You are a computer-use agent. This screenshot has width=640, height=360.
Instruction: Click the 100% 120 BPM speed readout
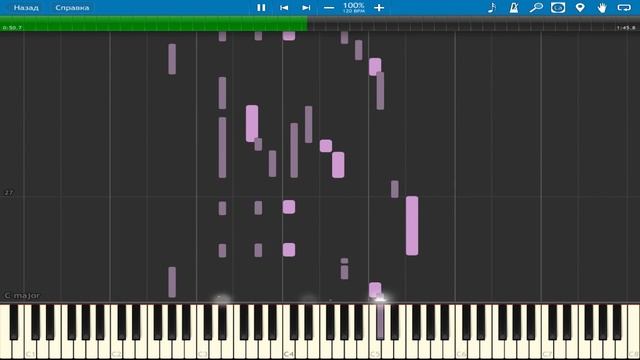354,8
